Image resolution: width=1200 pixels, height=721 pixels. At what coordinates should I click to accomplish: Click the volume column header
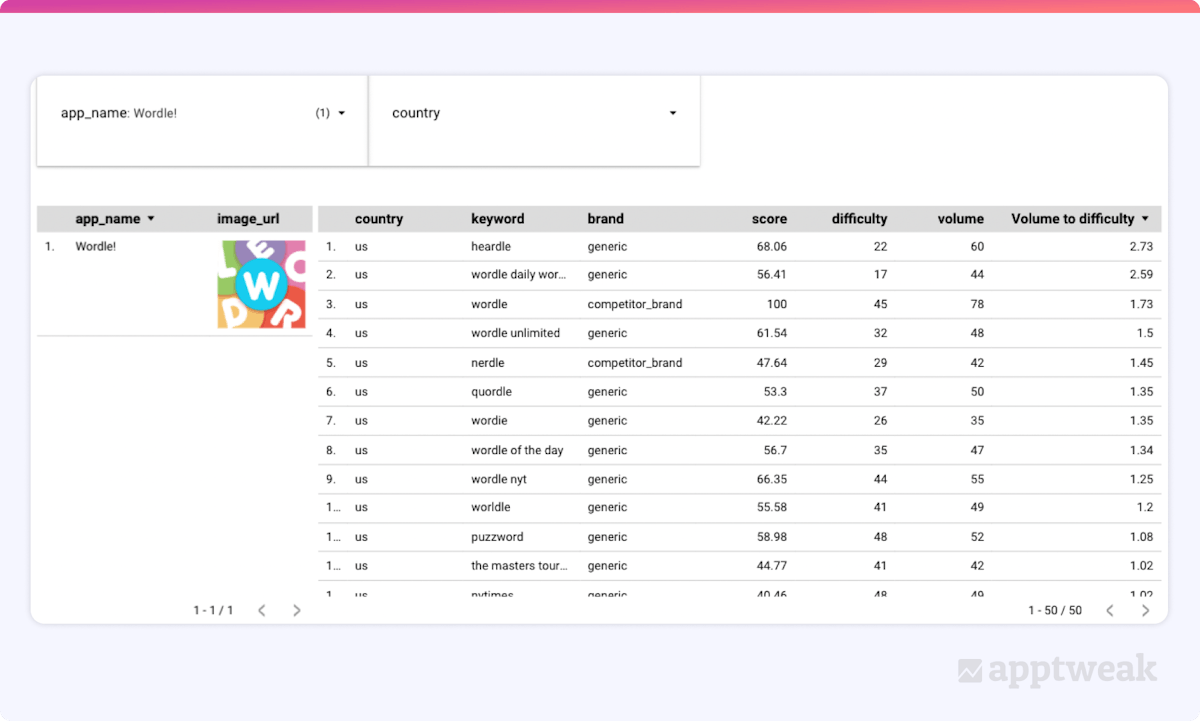click(x=960, y=218)
